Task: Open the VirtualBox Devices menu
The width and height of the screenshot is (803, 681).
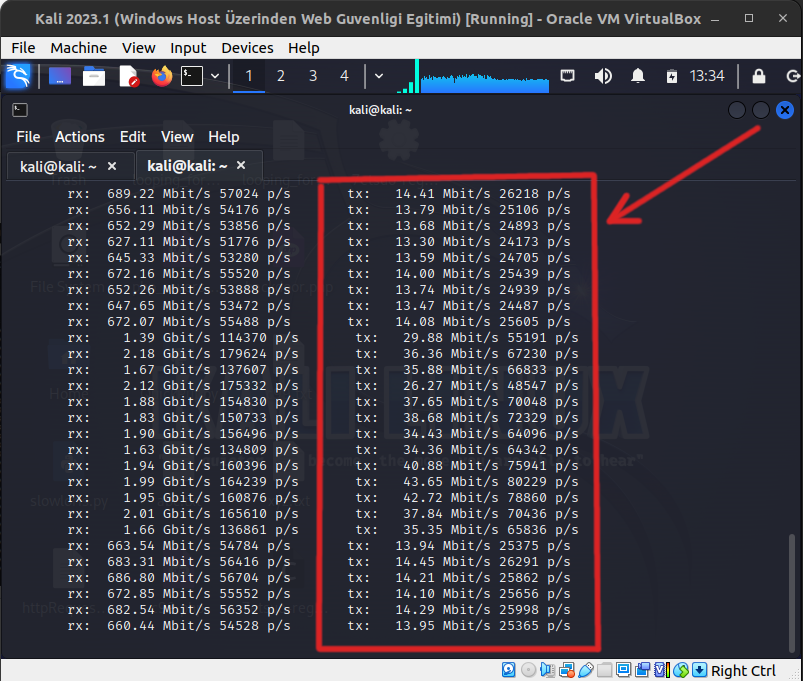Action: 247,48
